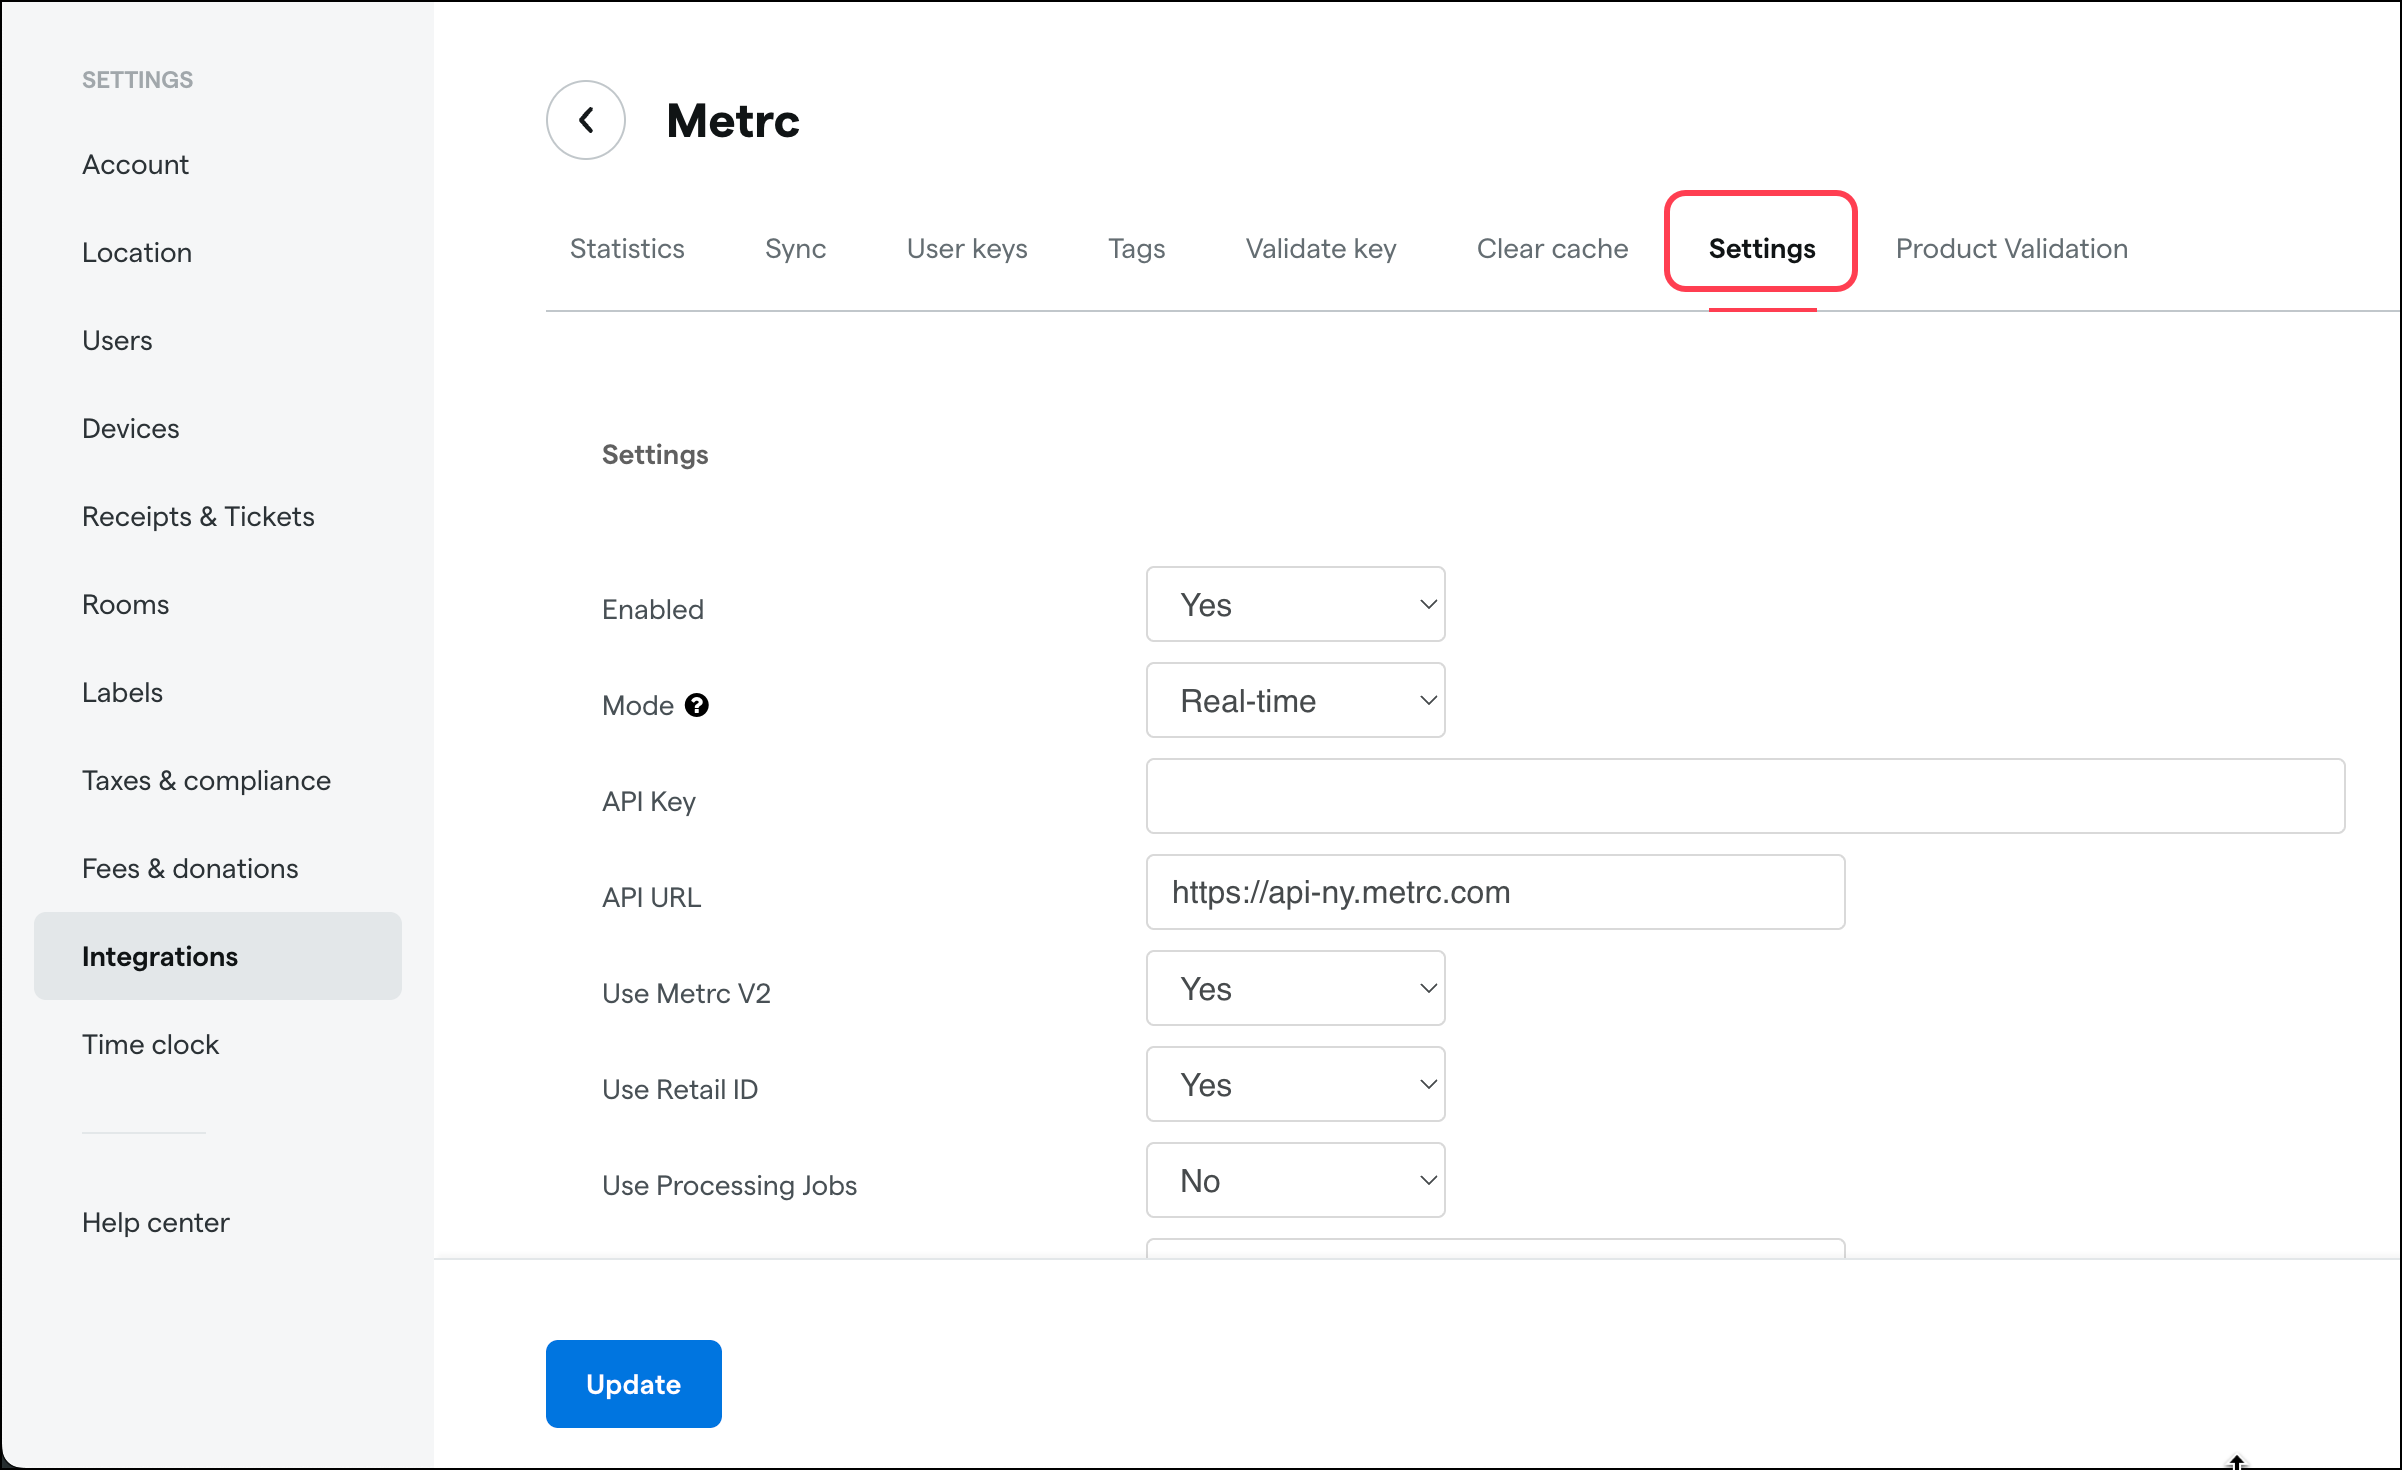Select the Tags tab

click(1136, 248)
